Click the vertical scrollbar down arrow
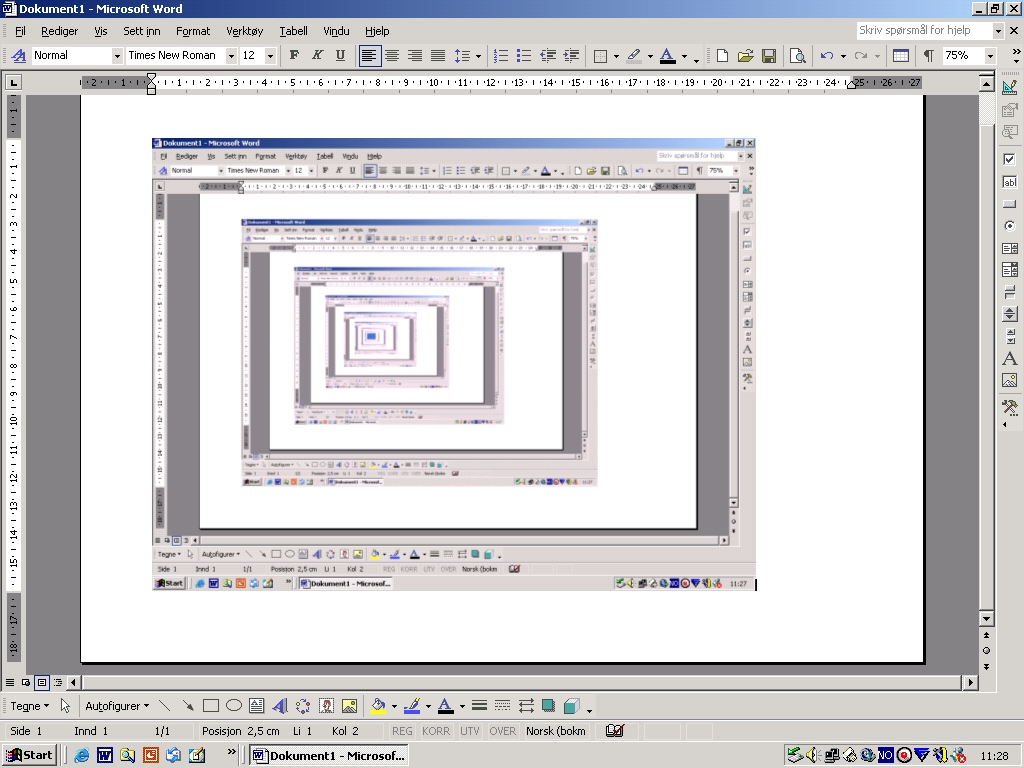 (987, 618)
